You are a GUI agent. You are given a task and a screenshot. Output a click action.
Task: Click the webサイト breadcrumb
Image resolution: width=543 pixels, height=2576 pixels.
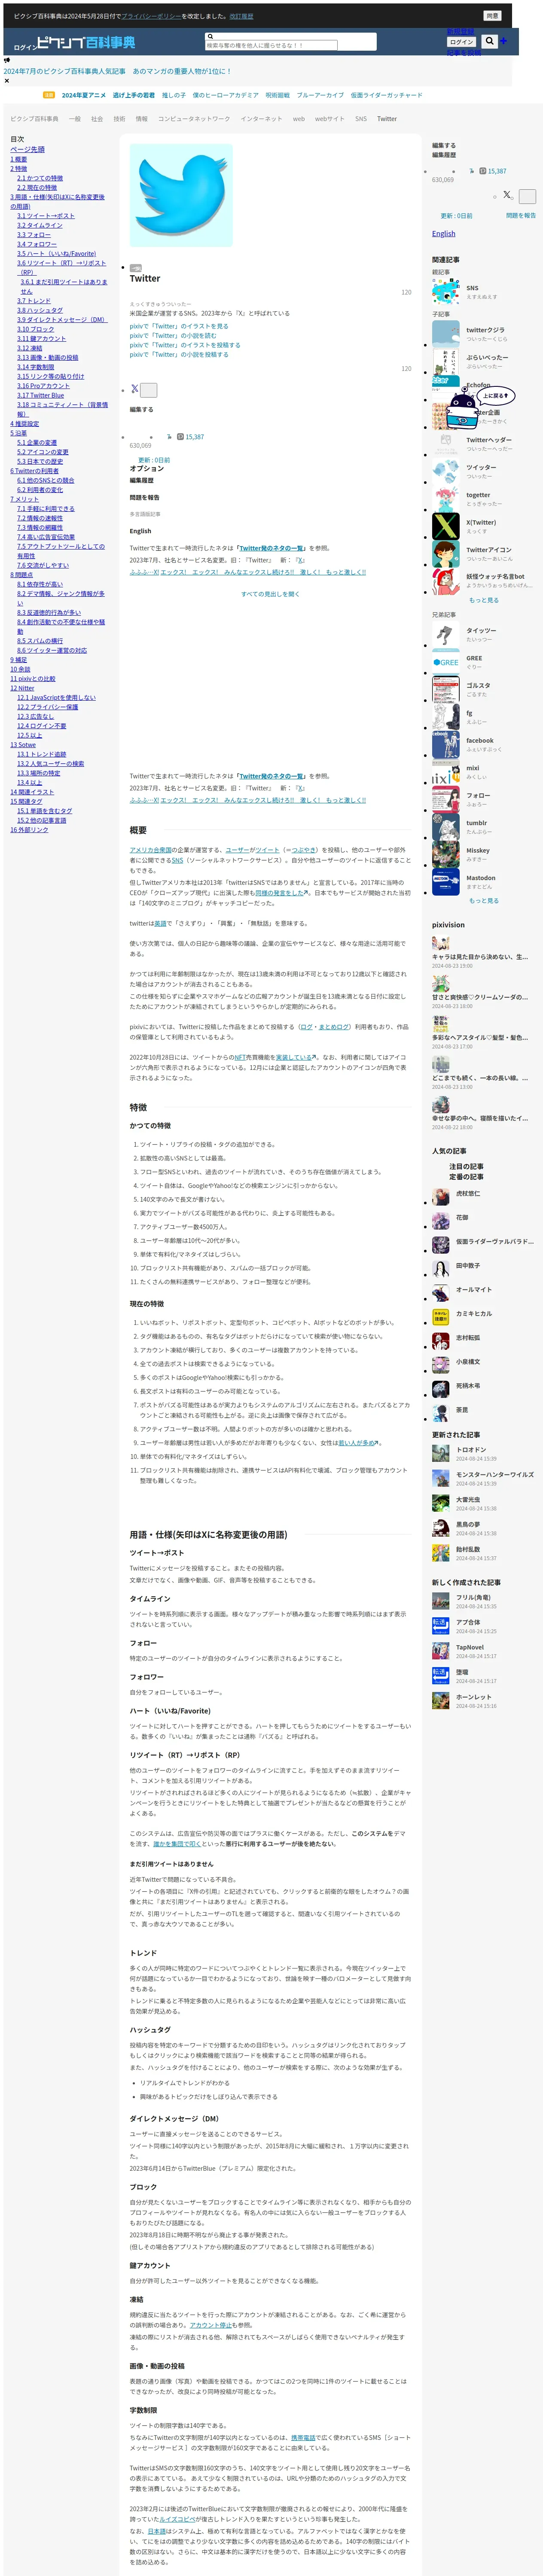(x=330, y=119)
